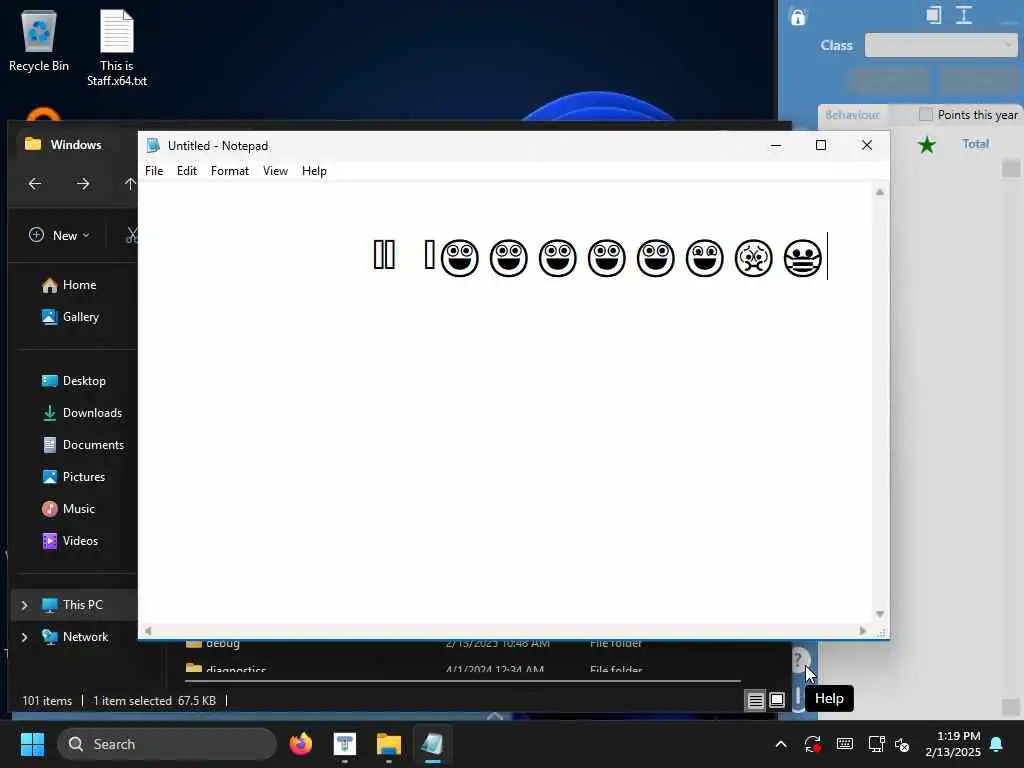Open Notepad's Help menu
The height and width of the screenshot is (768, 1024).
[314, 170]
